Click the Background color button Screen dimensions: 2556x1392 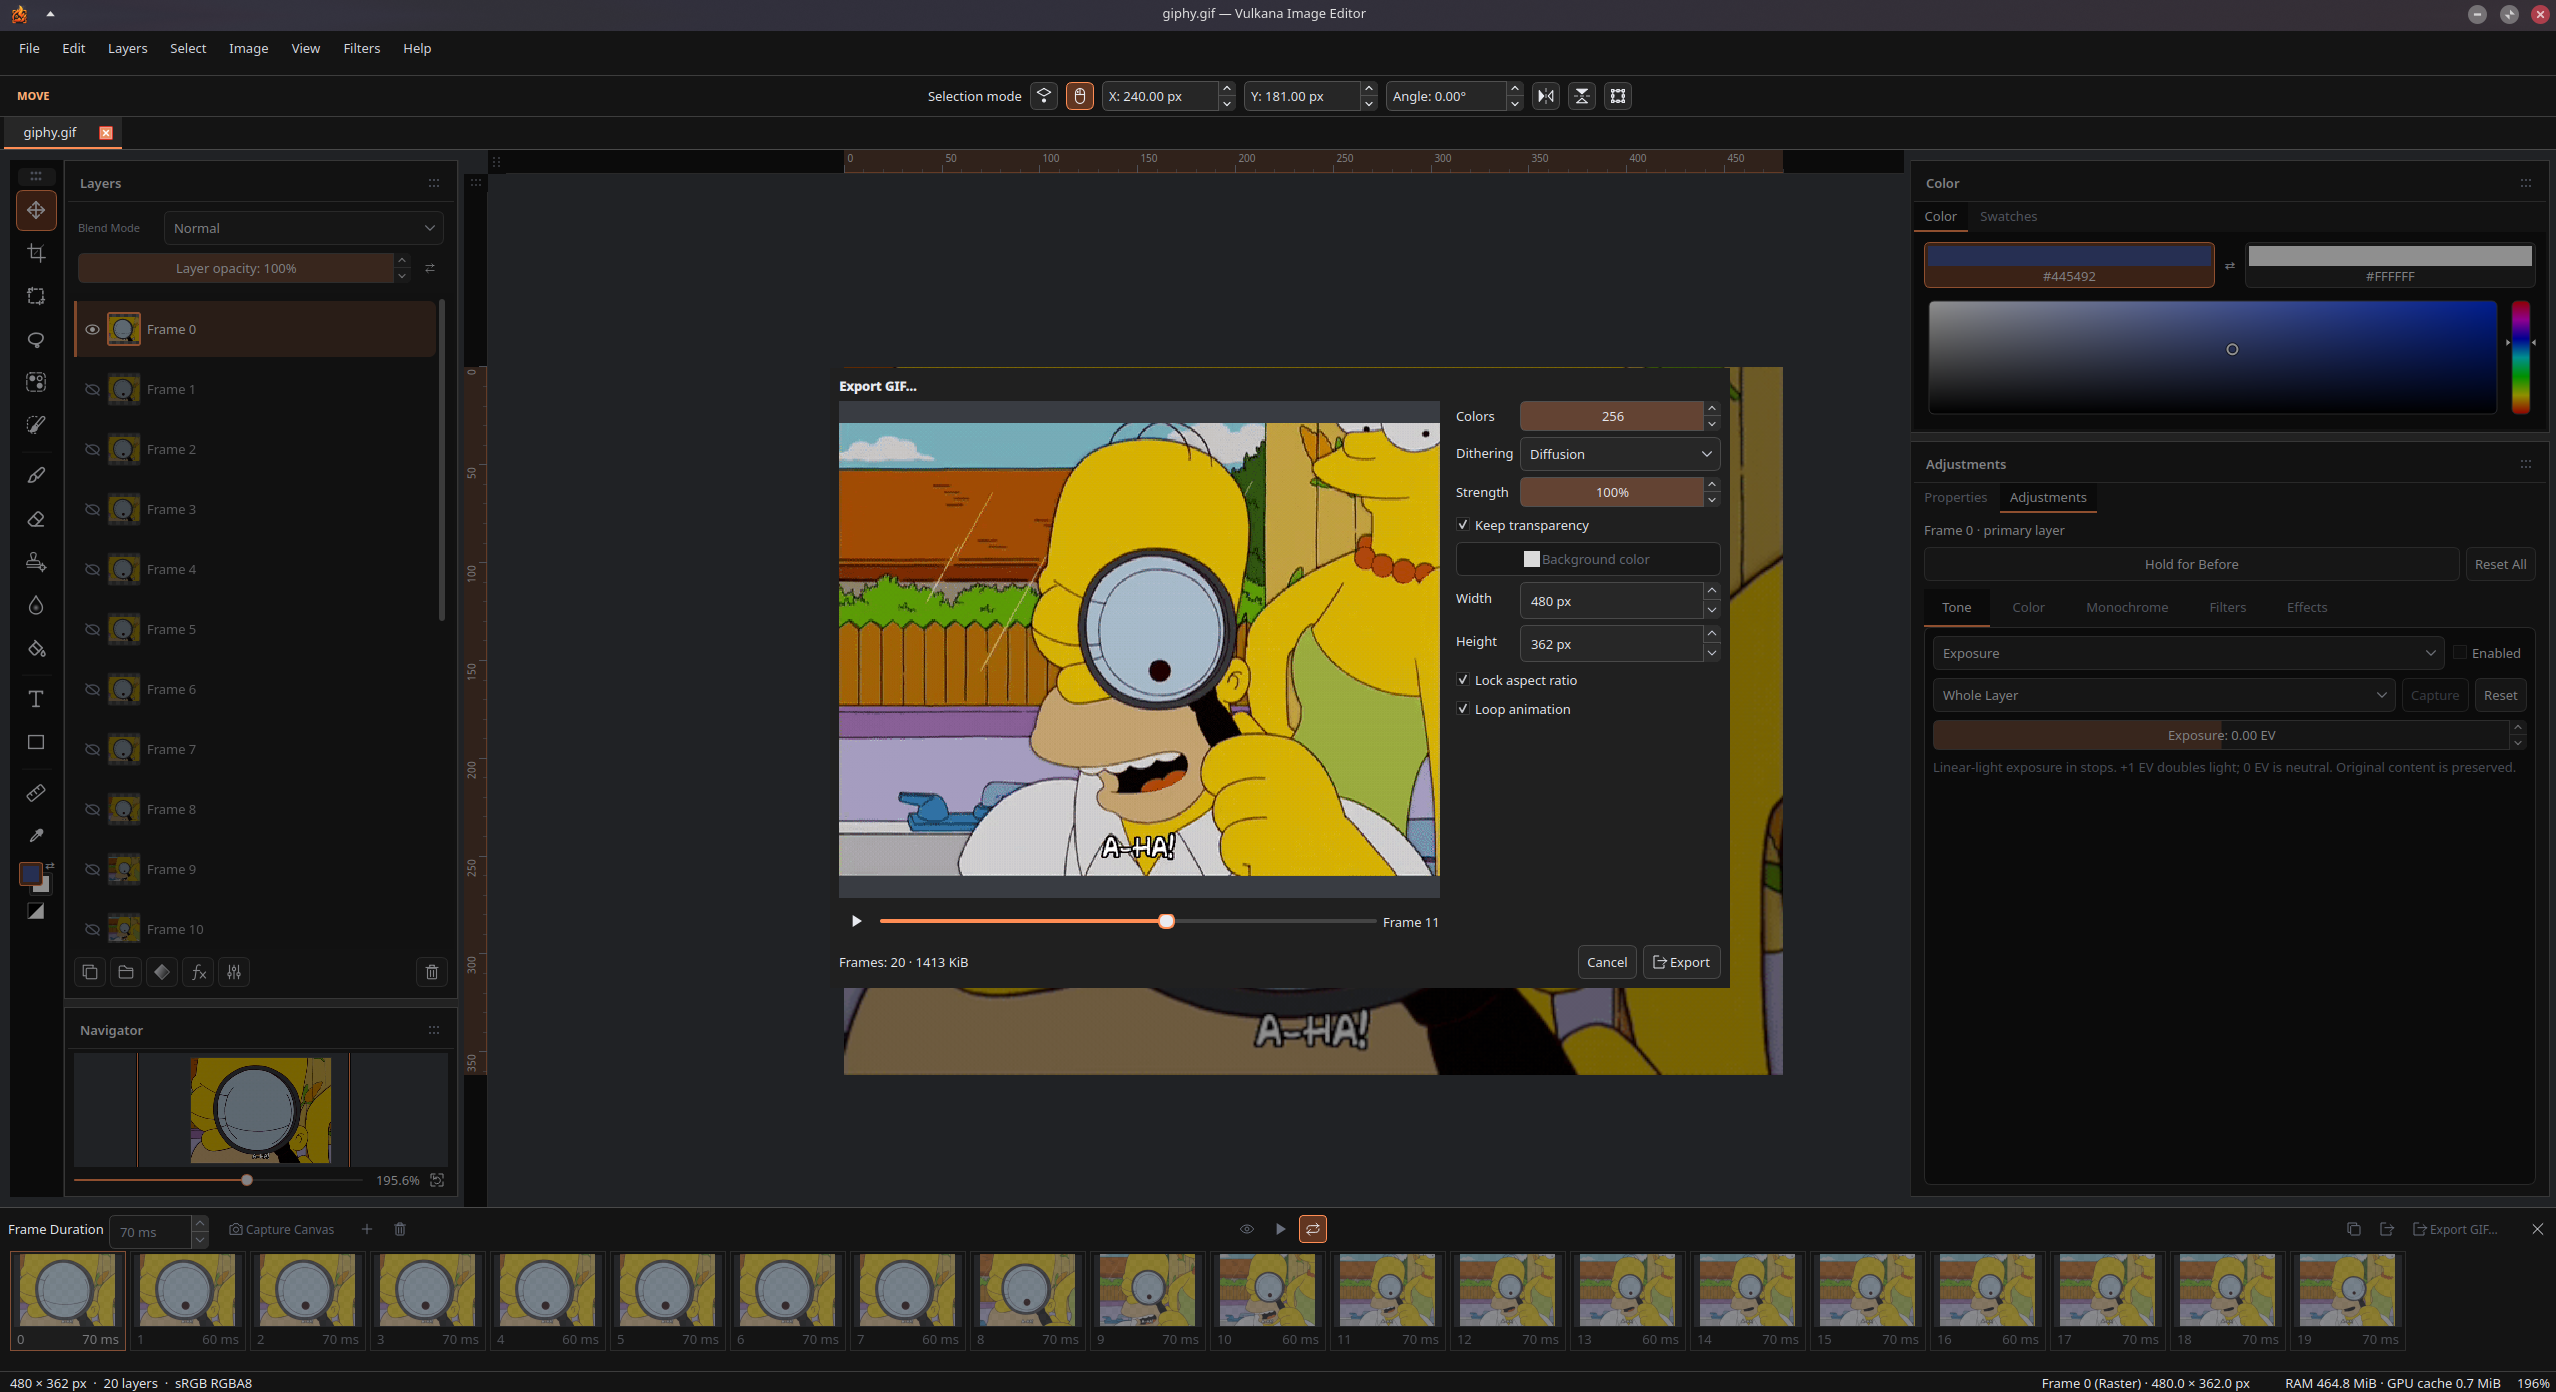(1588, 559)
